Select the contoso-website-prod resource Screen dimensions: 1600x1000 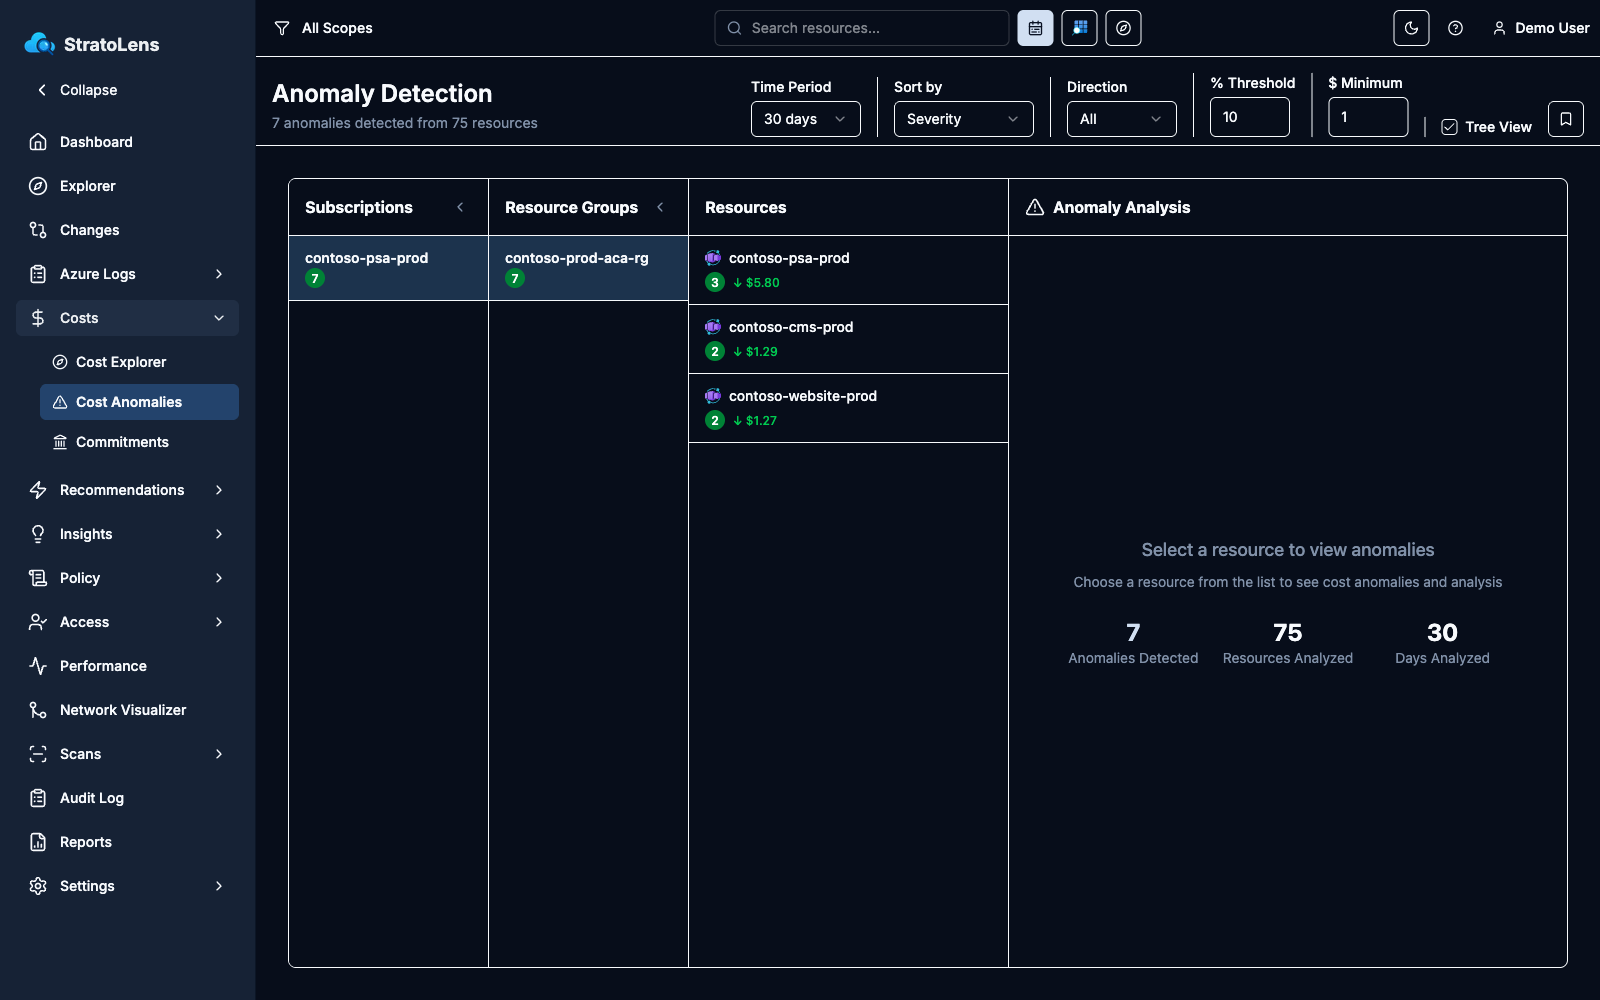(x=848, y=408)
